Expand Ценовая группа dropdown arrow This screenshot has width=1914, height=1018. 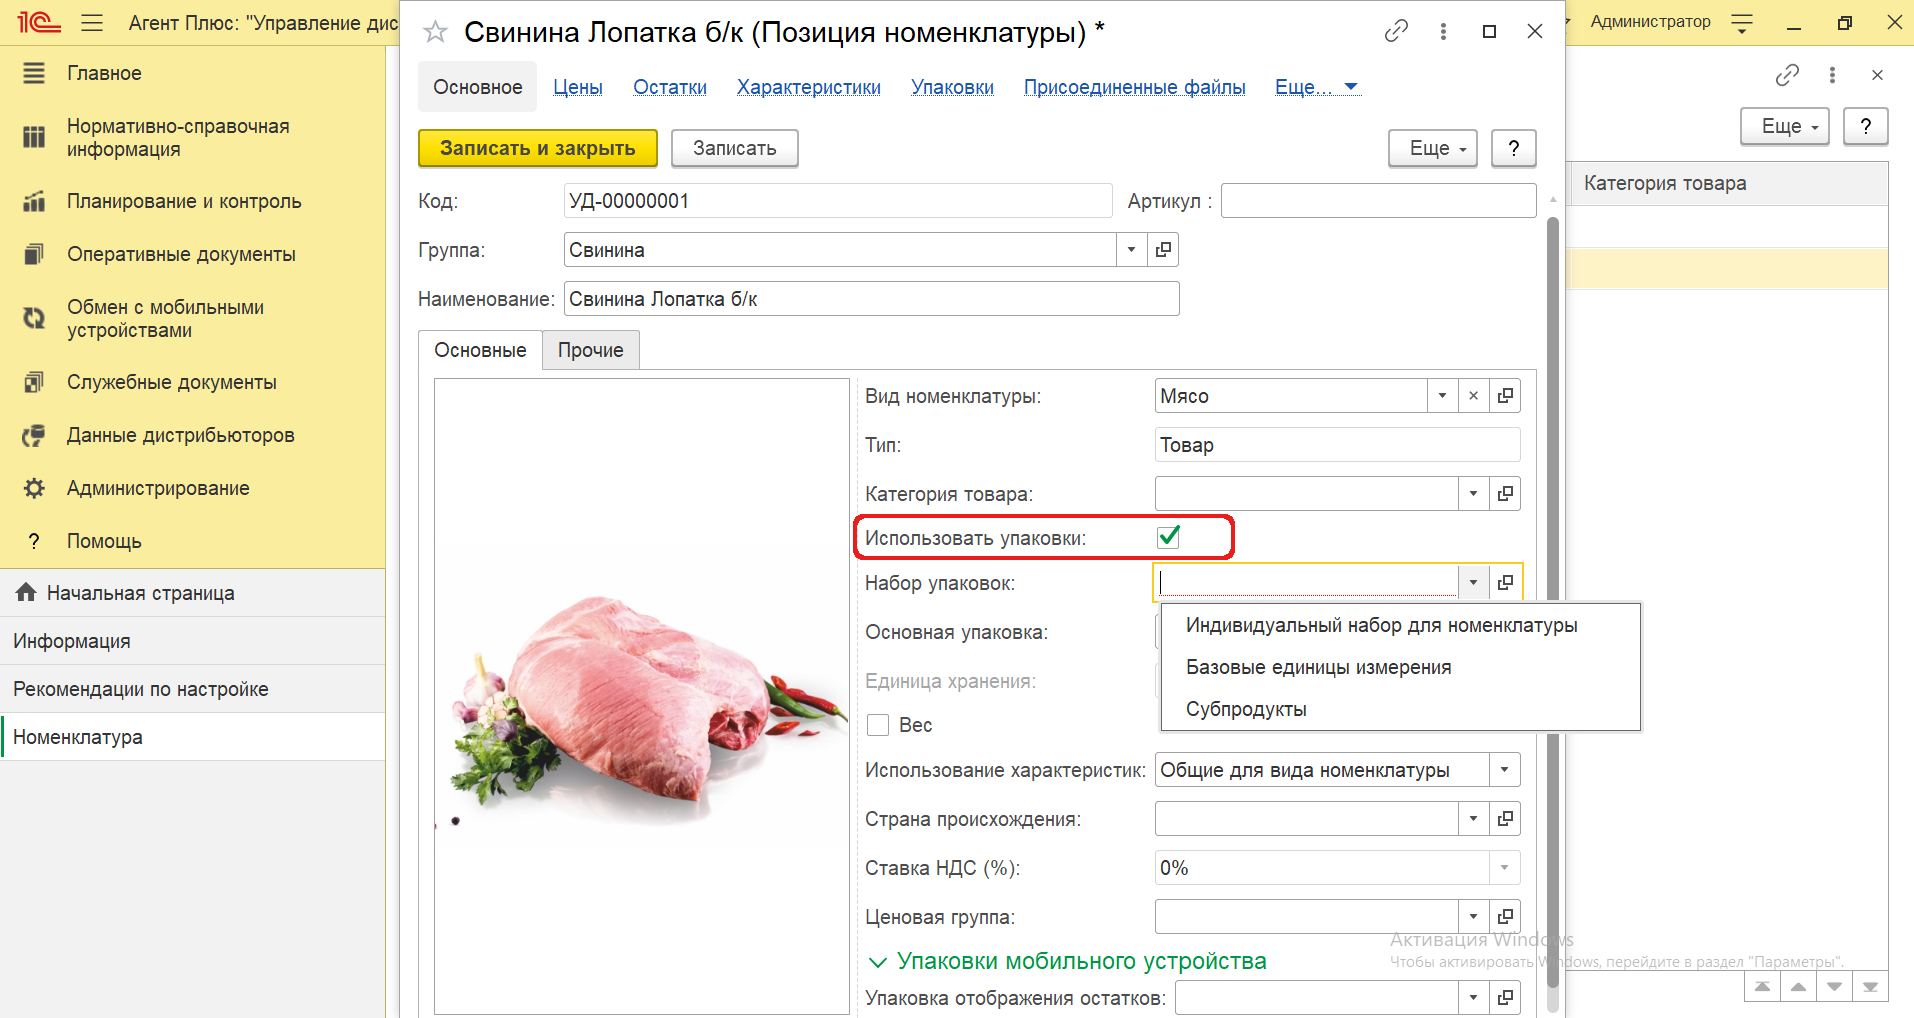point(1473,917)
